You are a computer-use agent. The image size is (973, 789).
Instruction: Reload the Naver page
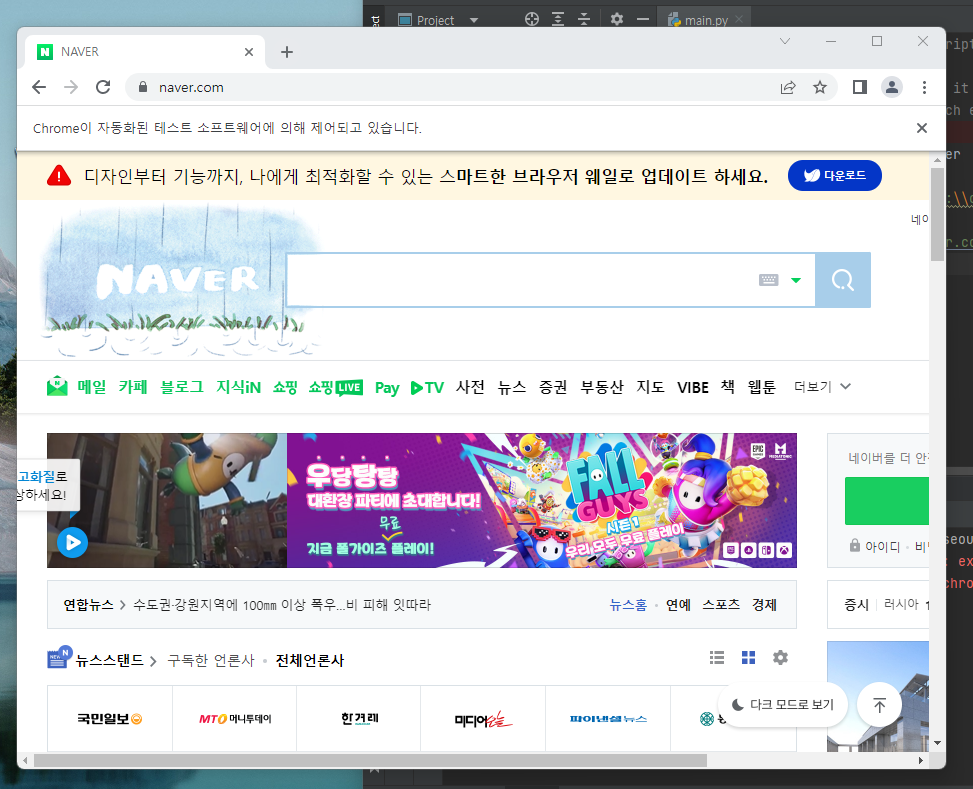coord(103,88)
